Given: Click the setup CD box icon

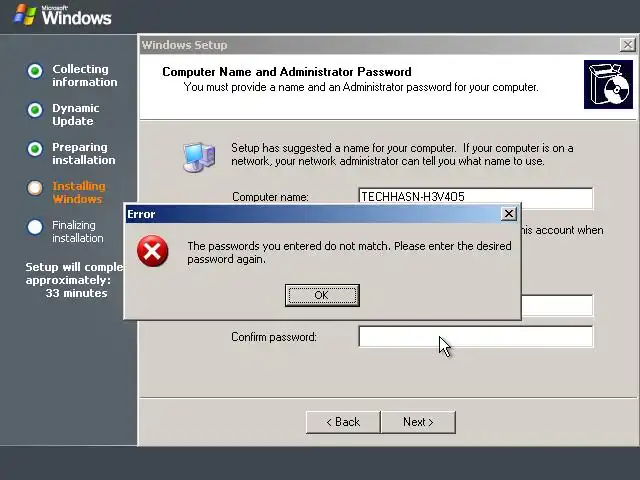Looking at the screenshot, I should [x=608, y=84].
